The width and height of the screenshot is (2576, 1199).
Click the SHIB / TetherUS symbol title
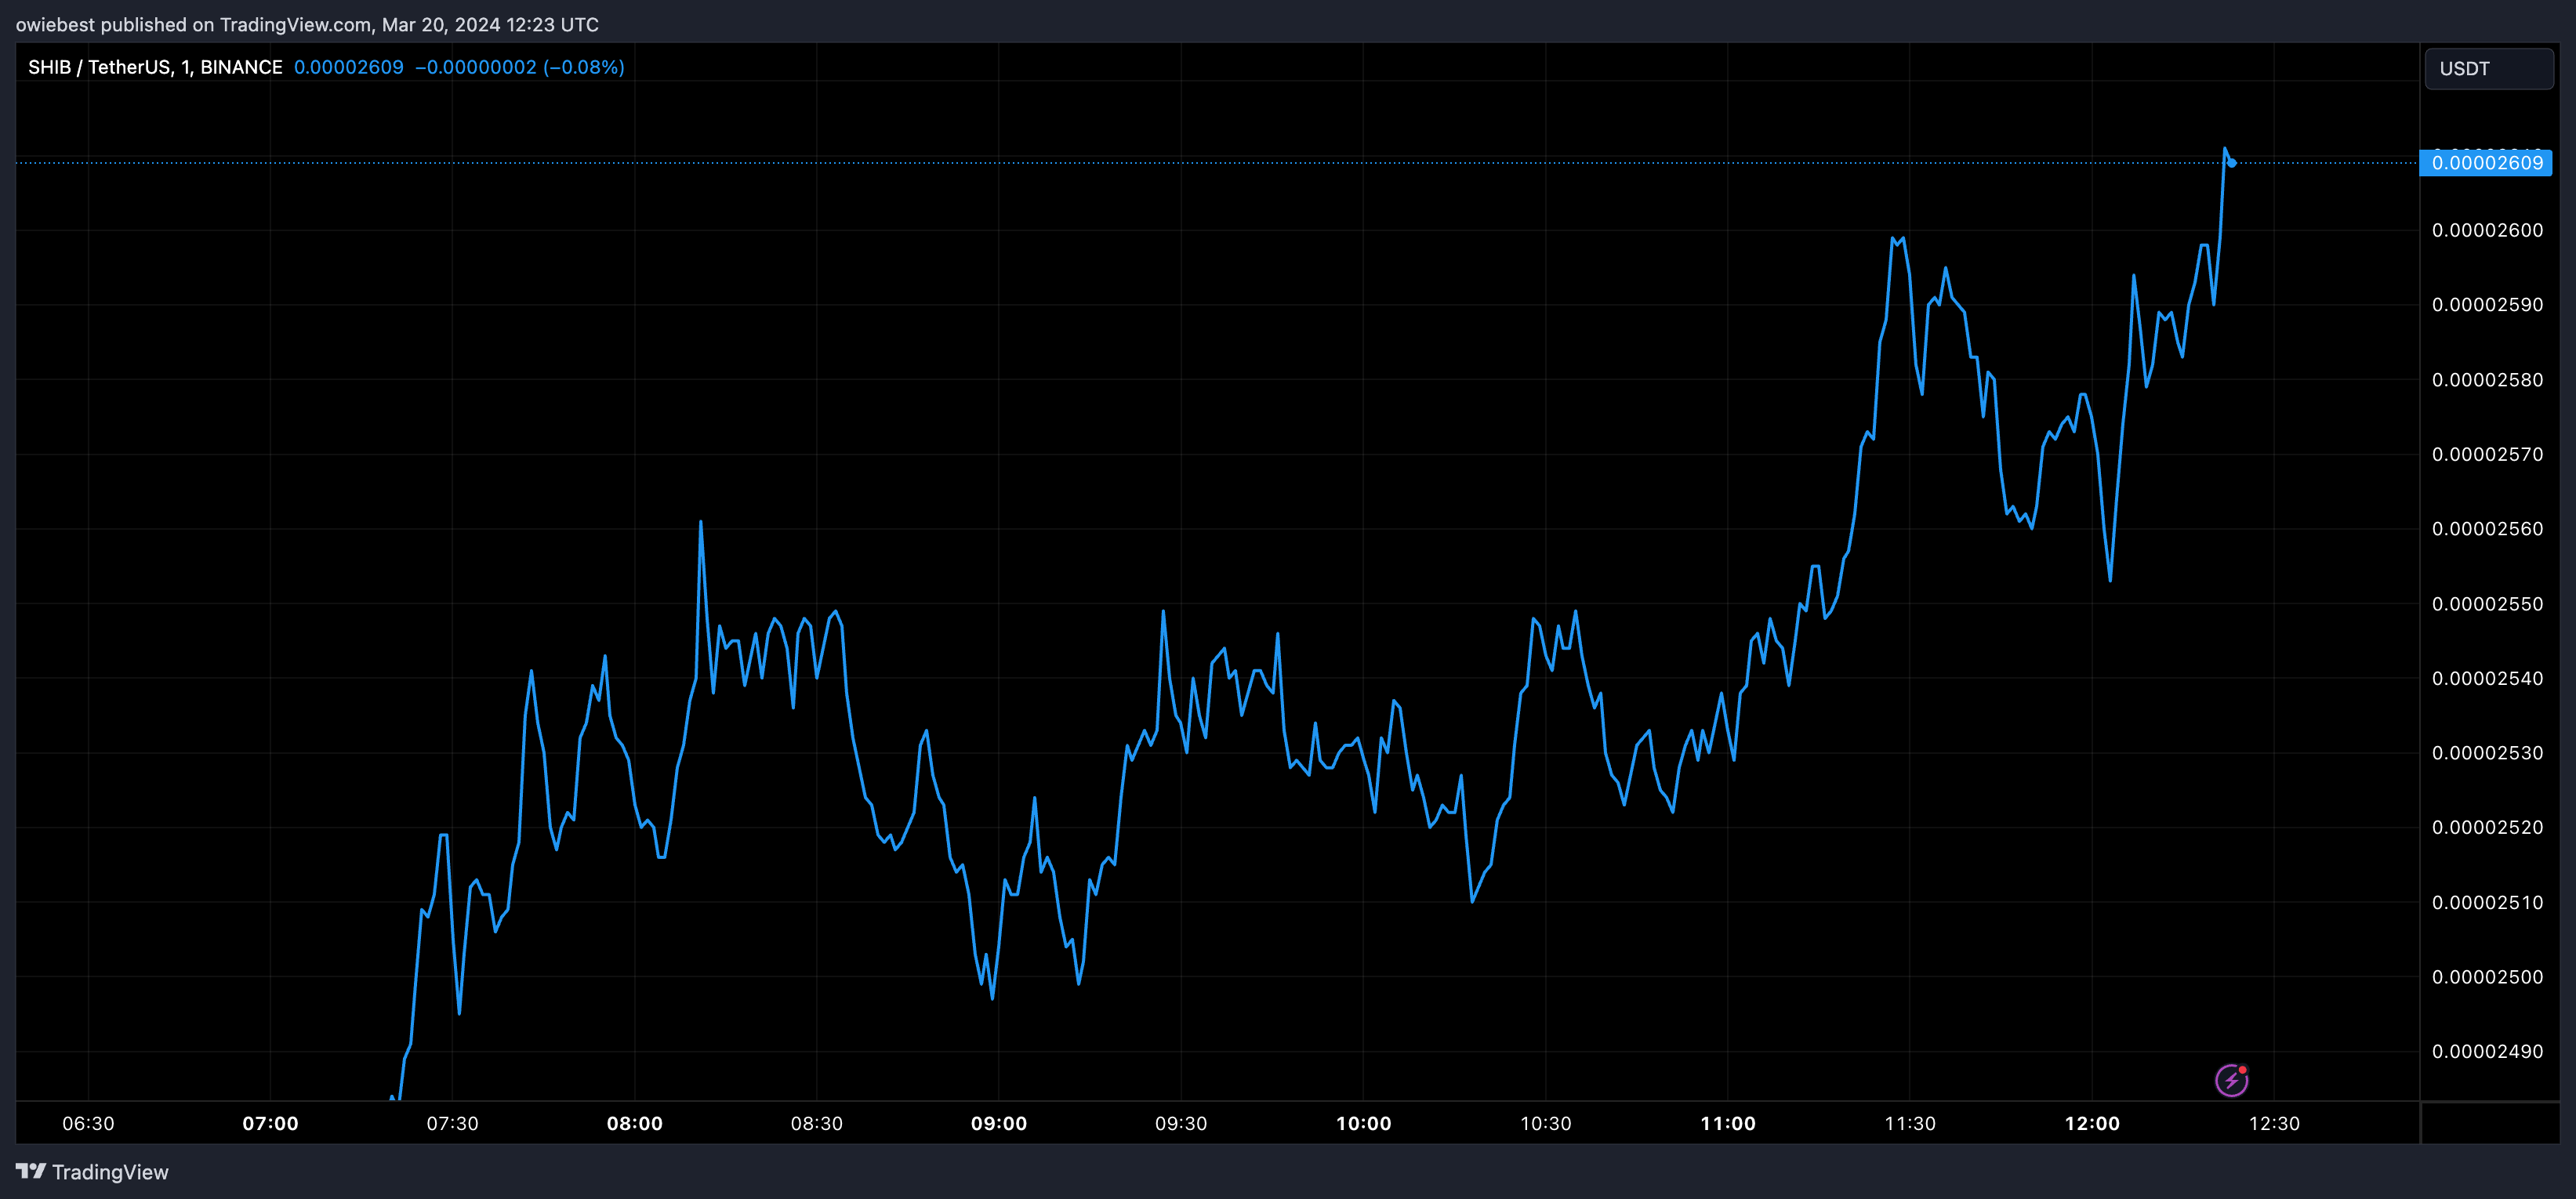point(155,67)
